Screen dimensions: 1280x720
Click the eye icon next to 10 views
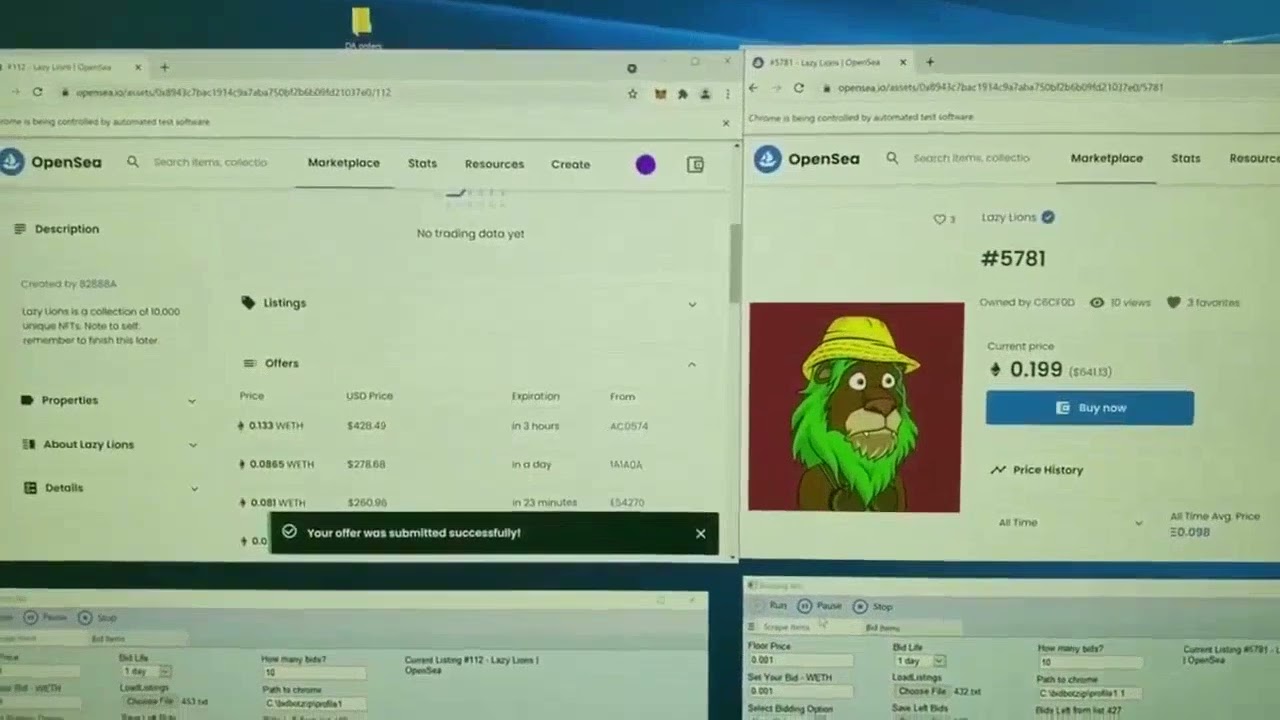[x=1097, y=302]
